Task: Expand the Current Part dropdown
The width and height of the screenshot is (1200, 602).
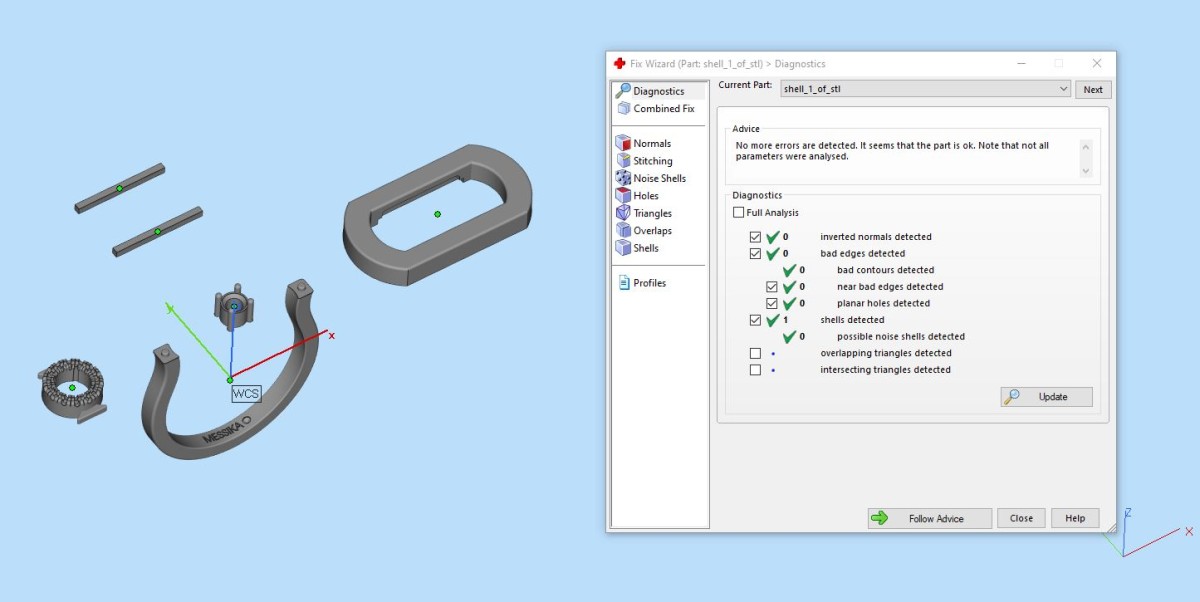Action: coord(1062,89)
